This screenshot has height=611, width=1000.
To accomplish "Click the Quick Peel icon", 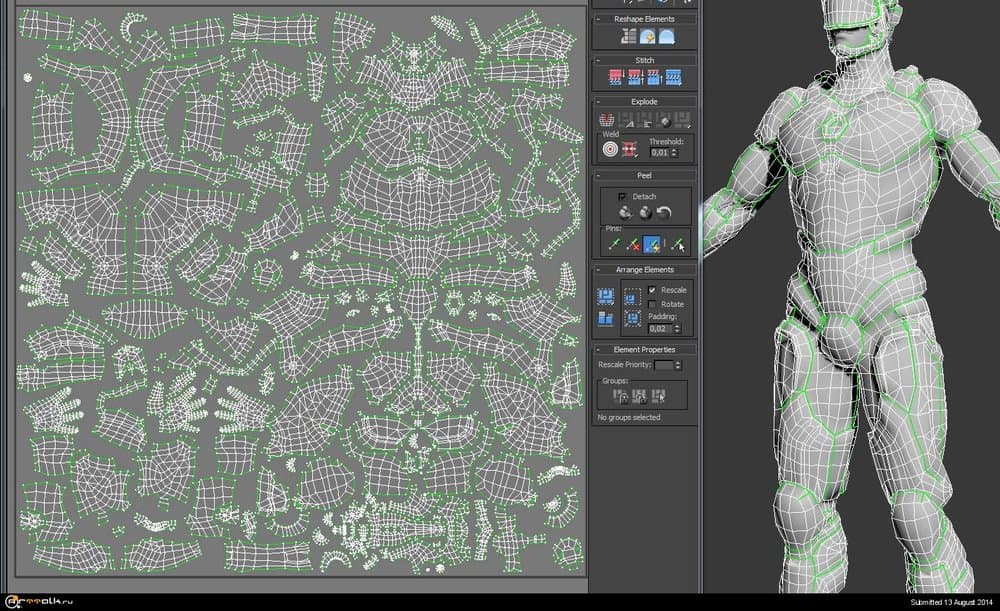I will [x=626, y=213].
